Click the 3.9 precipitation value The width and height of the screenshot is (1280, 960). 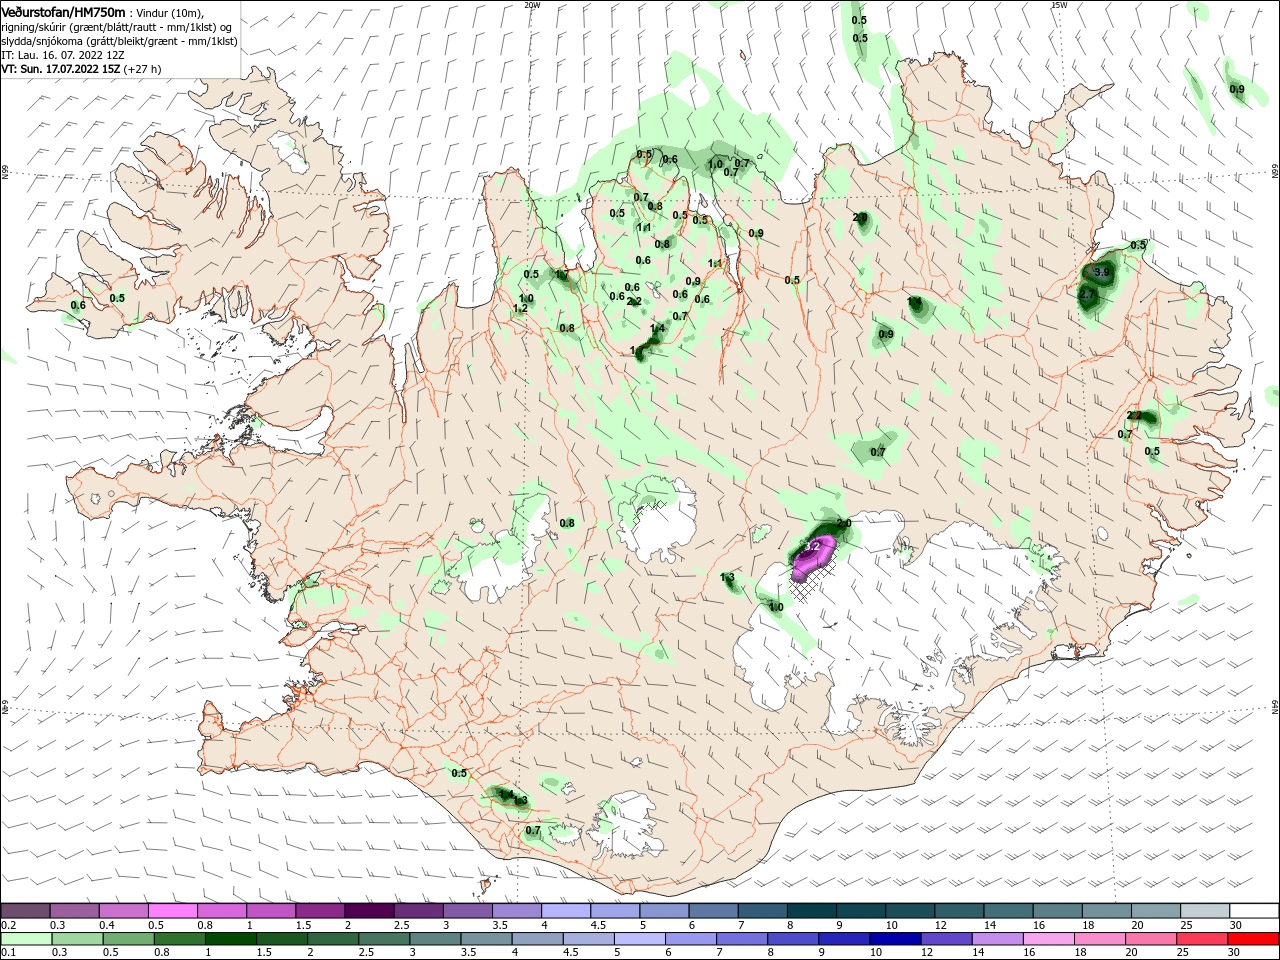coord(1102,272)
